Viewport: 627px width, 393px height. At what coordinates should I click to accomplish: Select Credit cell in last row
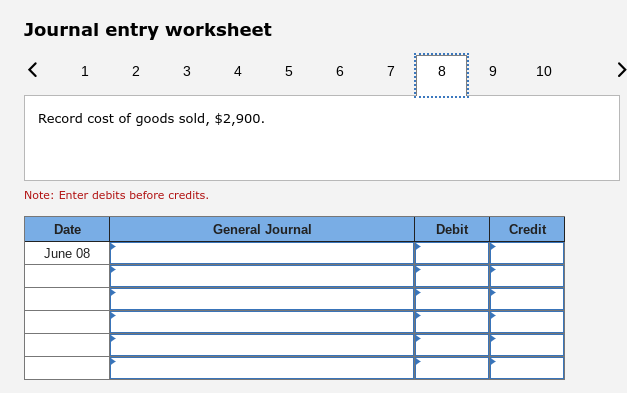(x=527, y=368)
